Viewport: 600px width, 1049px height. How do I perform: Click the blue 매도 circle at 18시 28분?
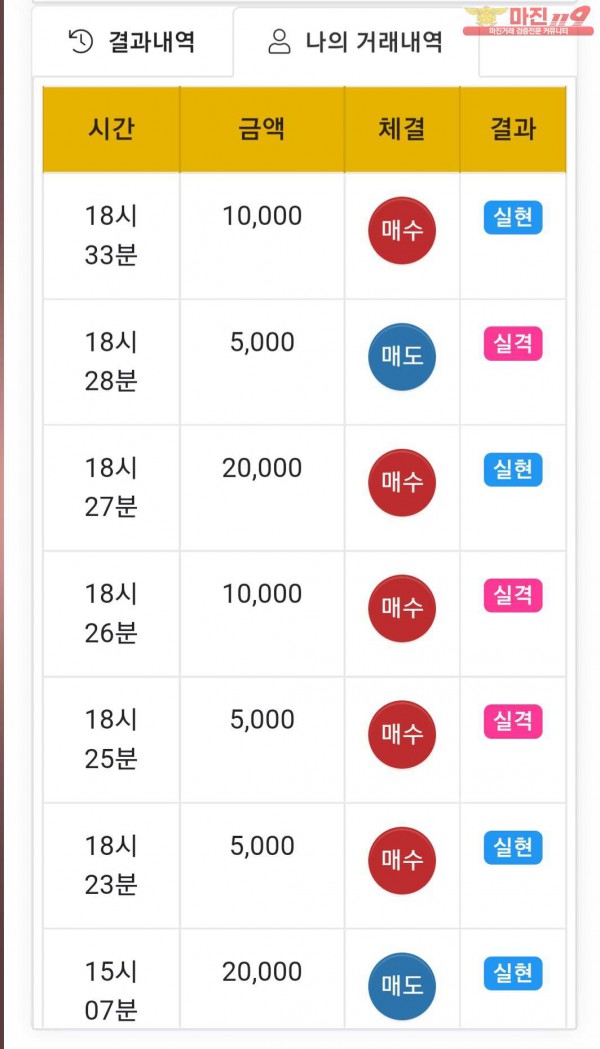point(402,356)
